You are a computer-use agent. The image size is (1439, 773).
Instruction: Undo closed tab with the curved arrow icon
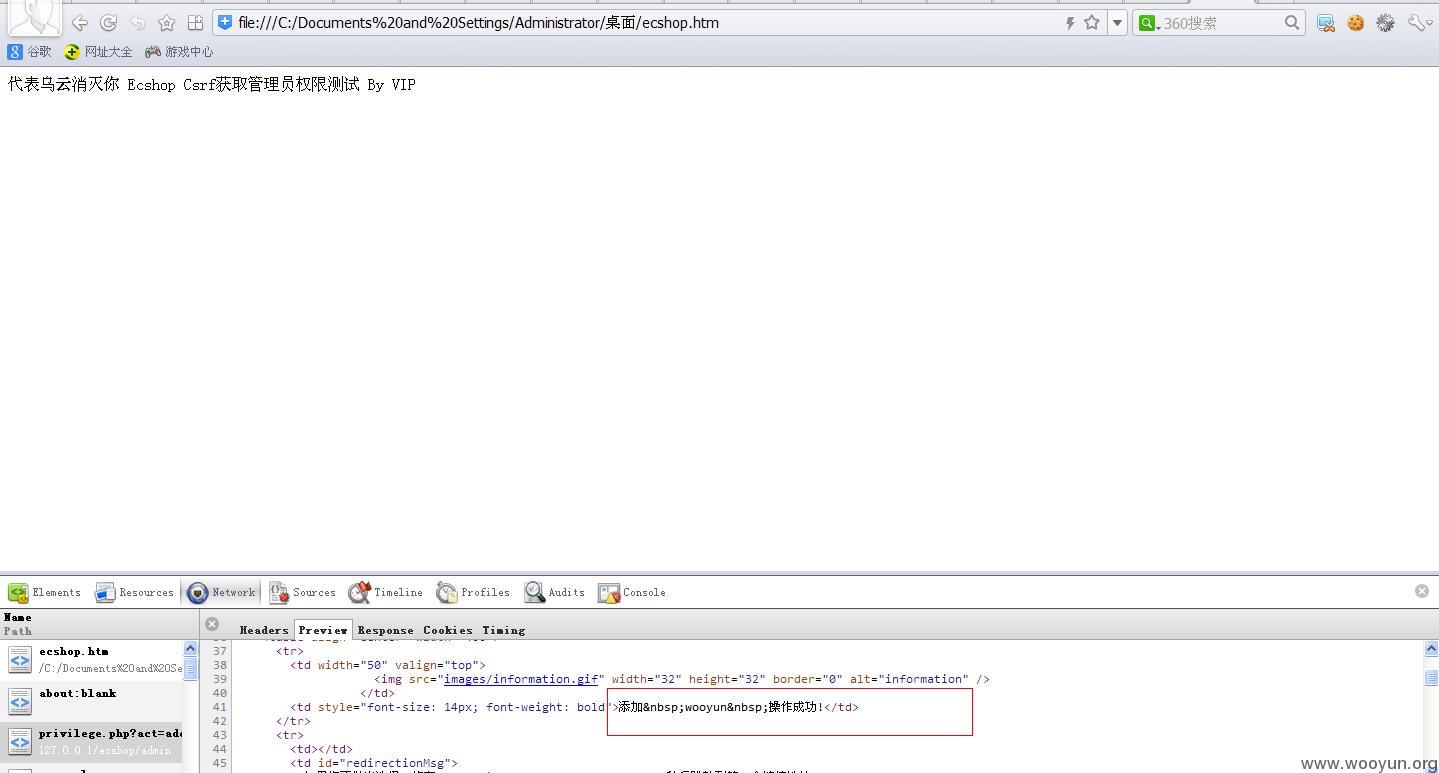(x=138, y=22)
